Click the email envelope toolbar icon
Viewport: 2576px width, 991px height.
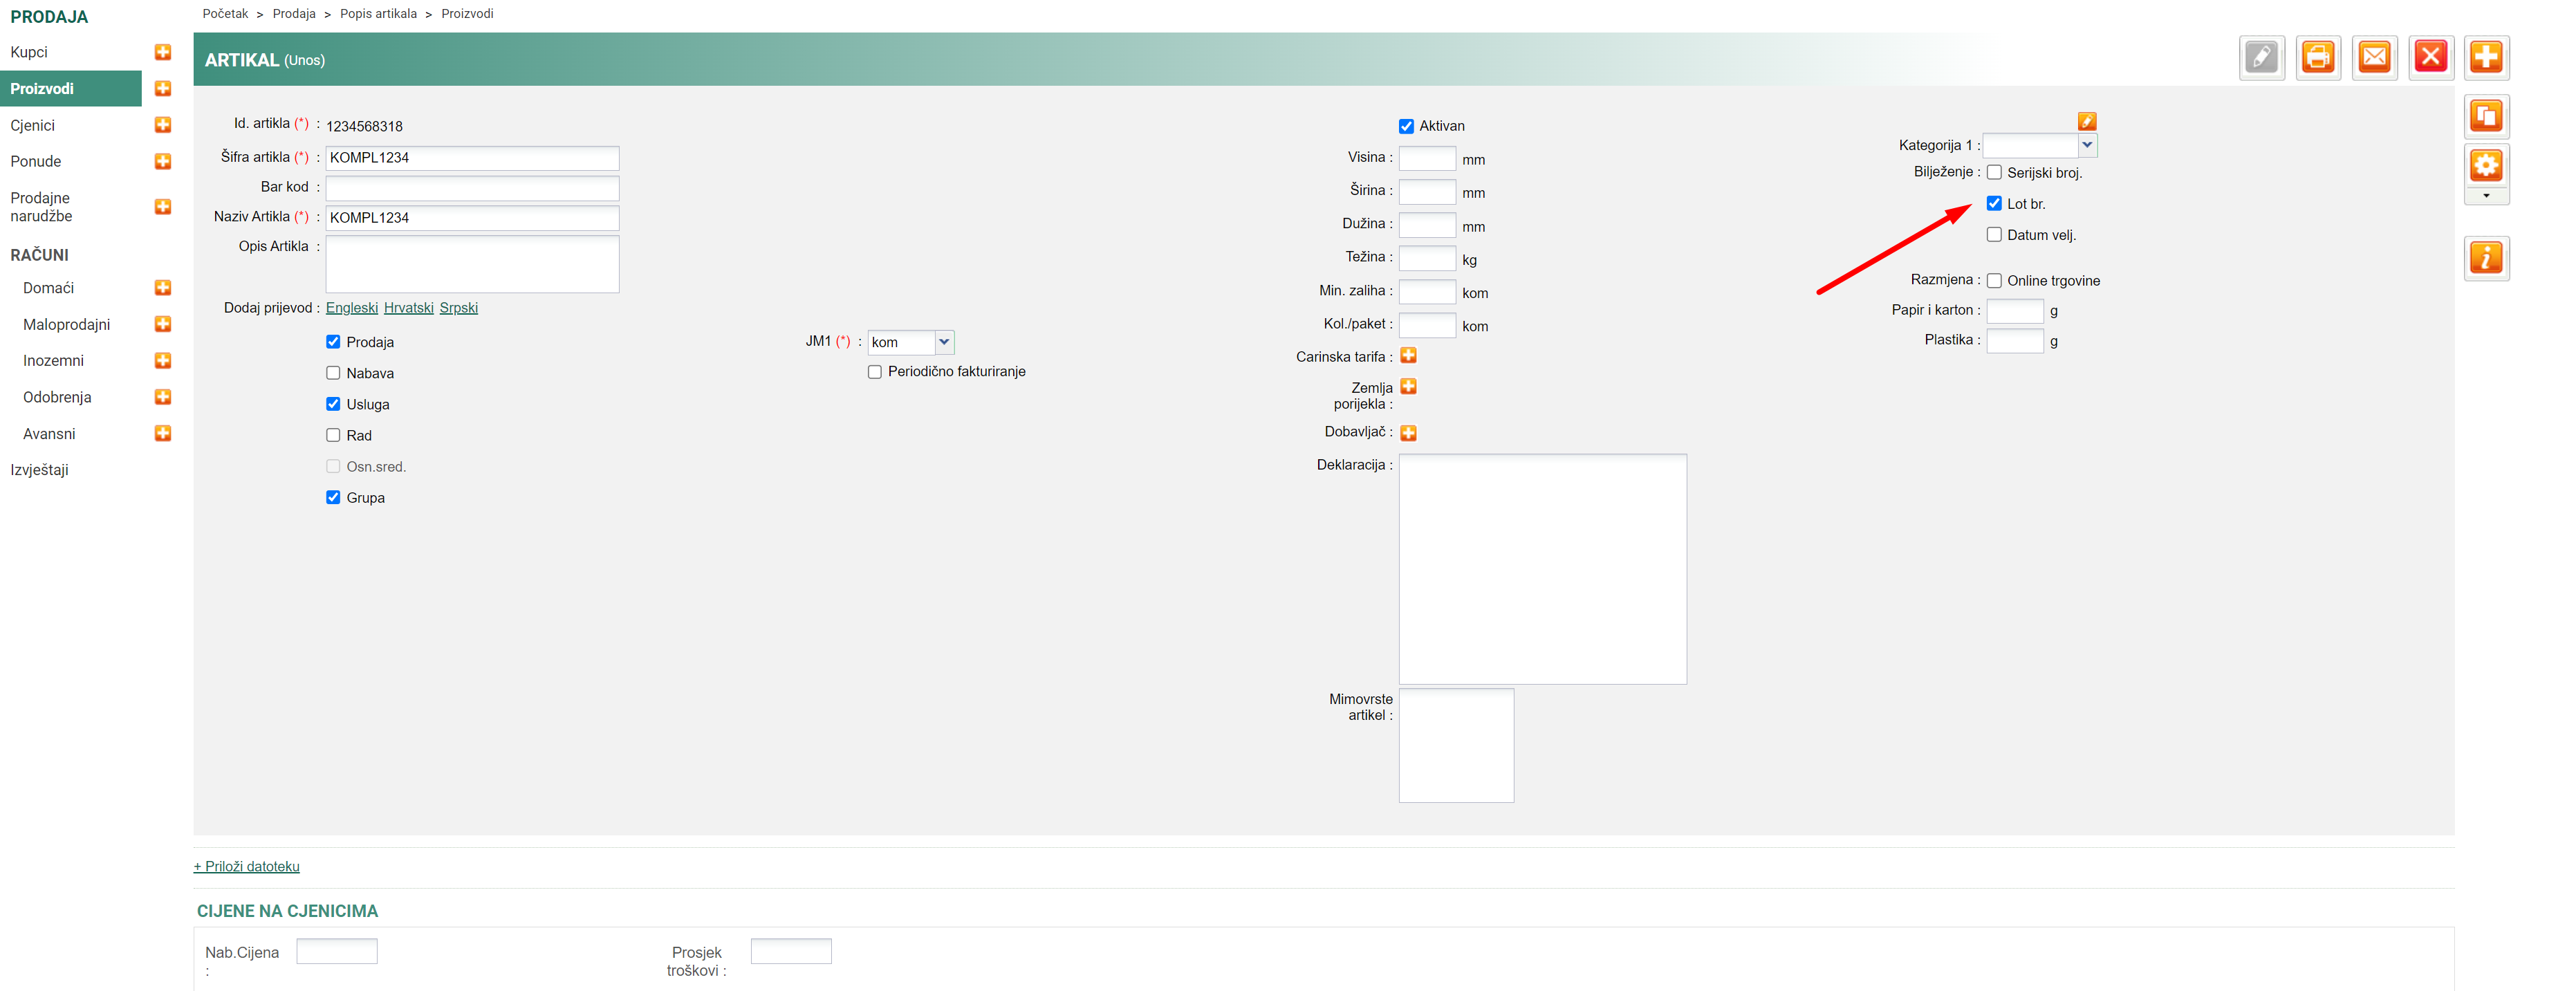[x=2374, y=57]
